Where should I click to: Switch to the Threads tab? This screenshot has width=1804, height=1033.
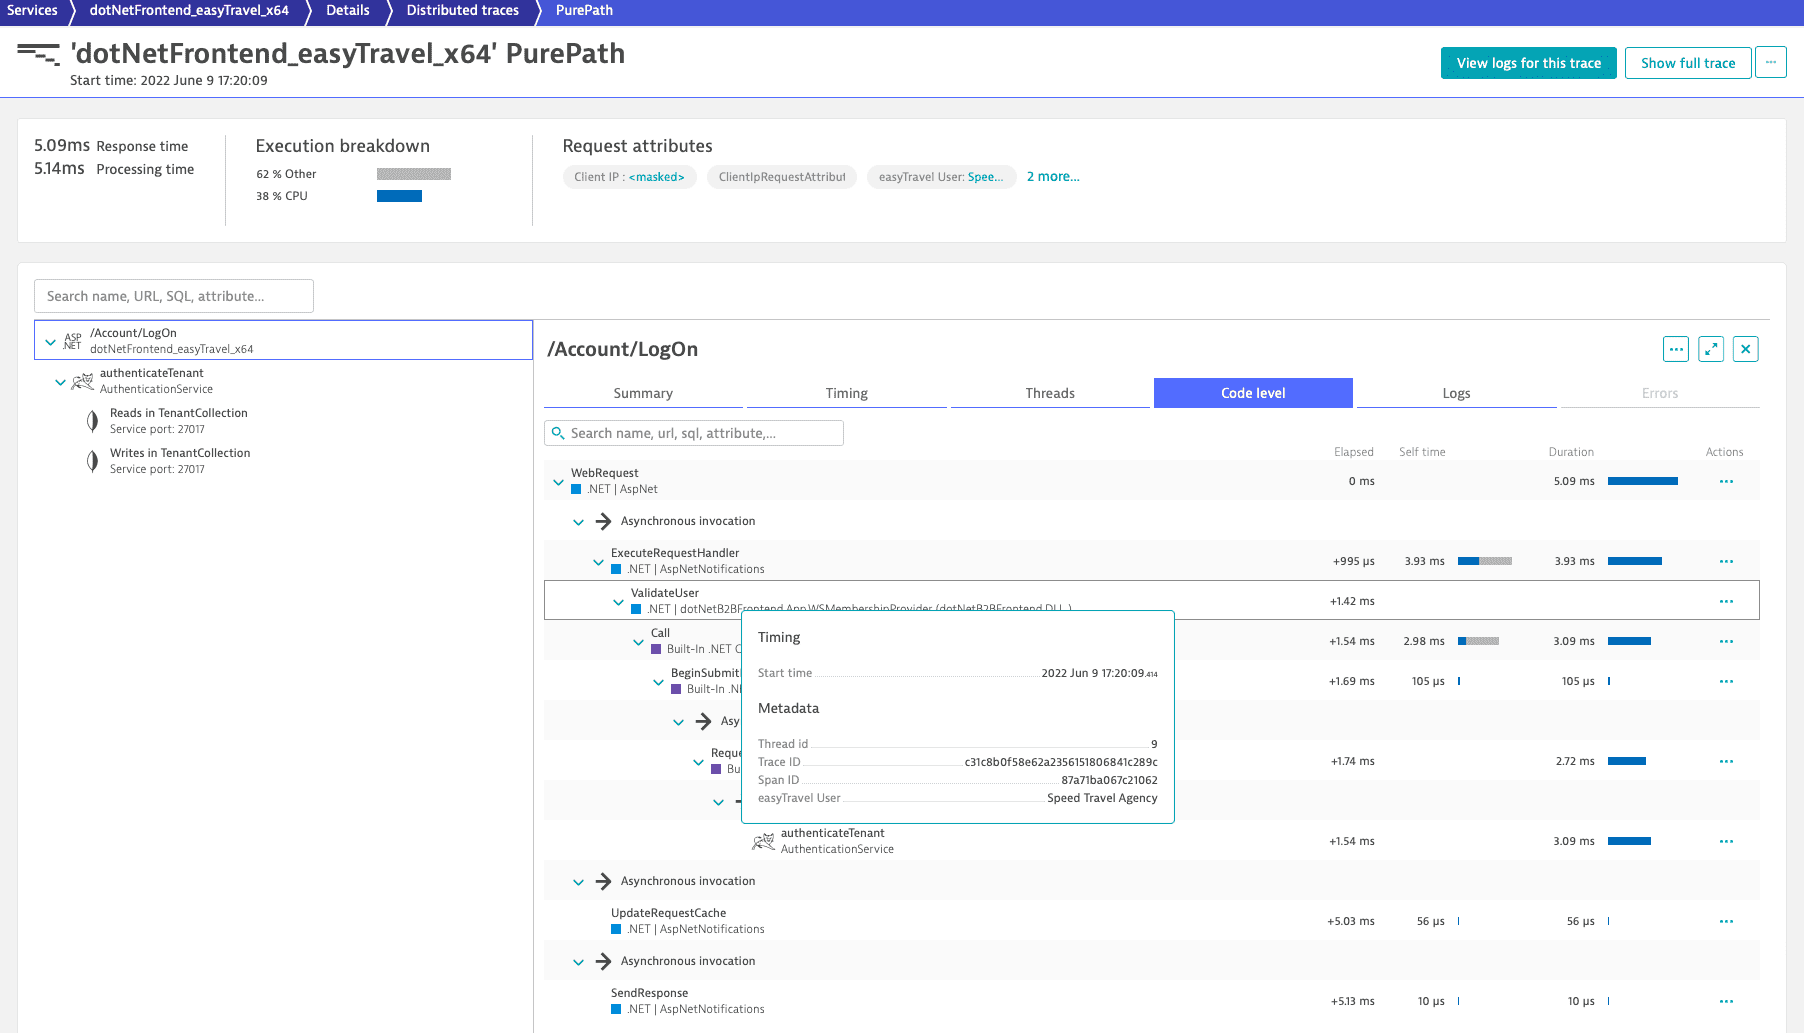click(1049, 393)
